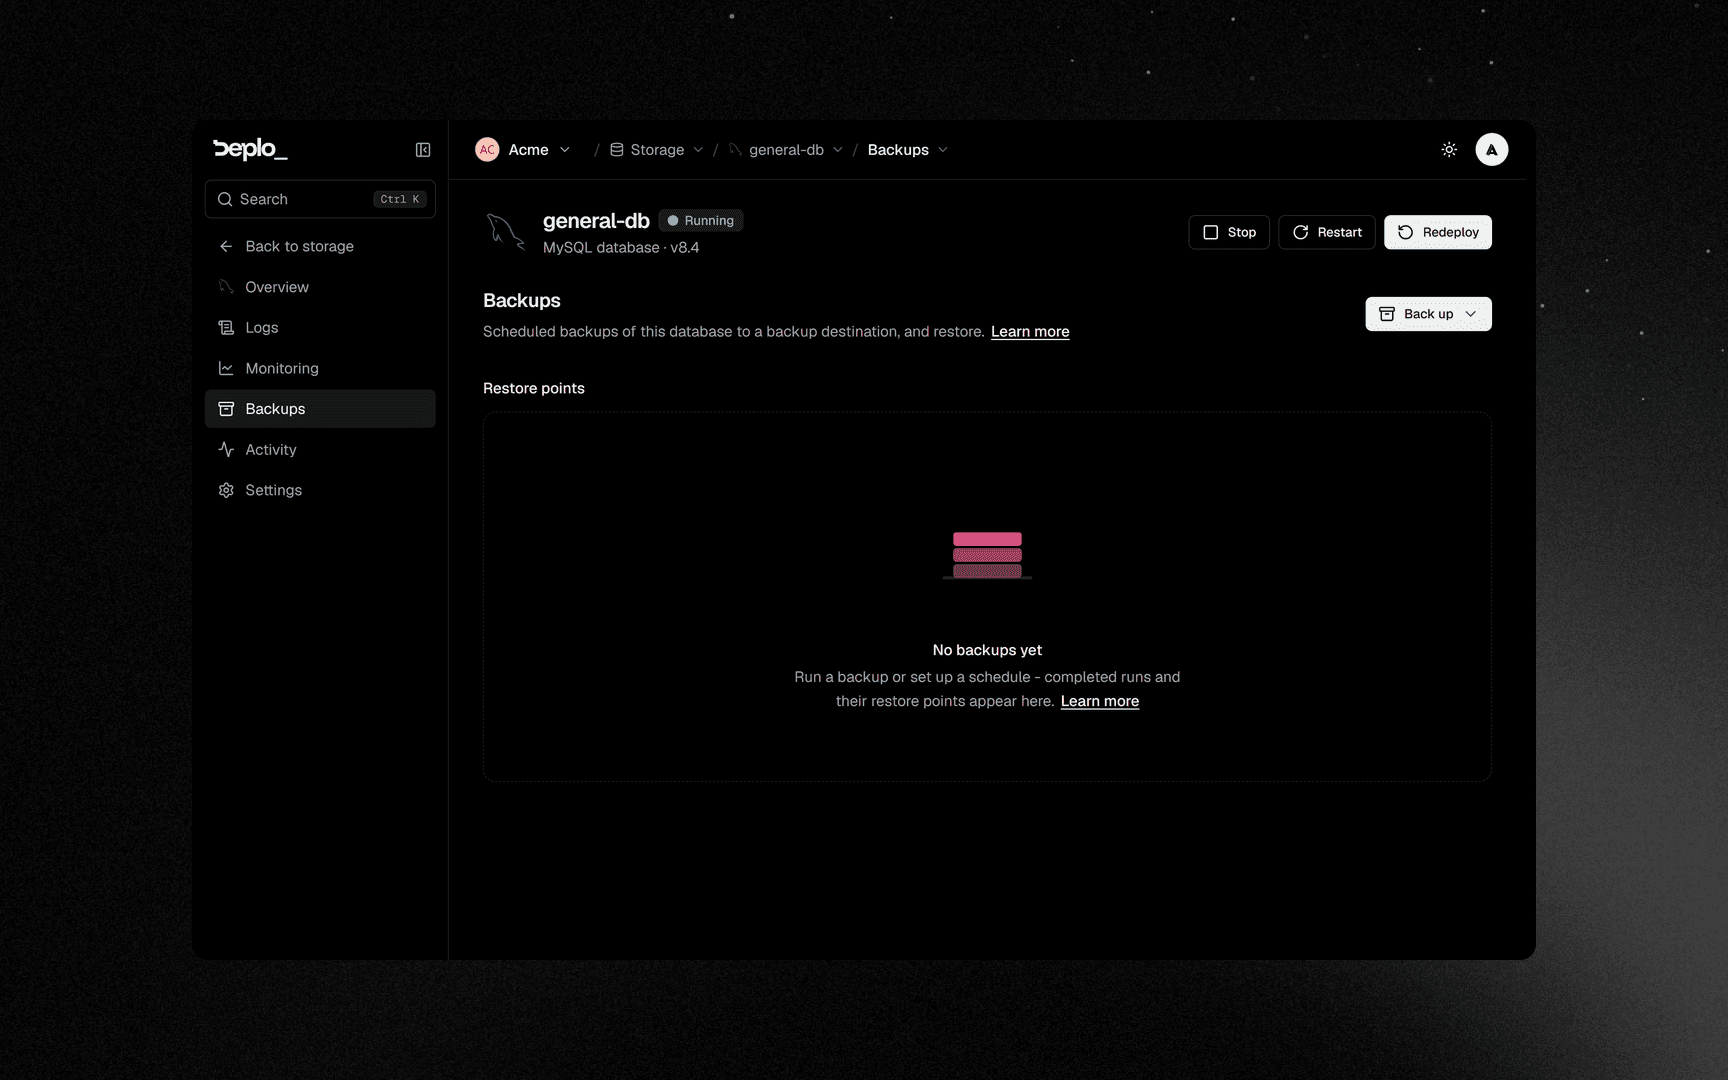Image resolution: width=1728 pixels, height=1080 pixels.
Task: Redeploy the general-db database
Action: coord(1437,232)
